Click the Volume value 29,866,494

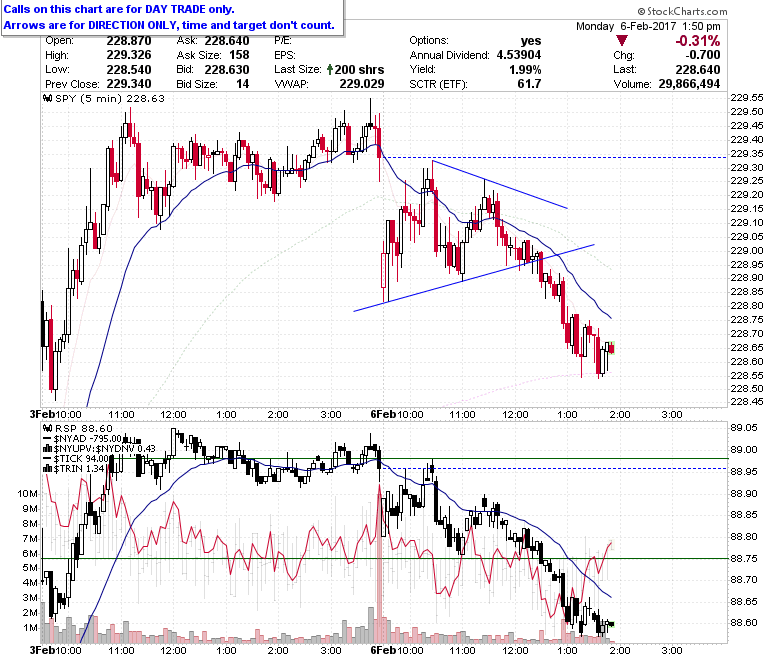click(x=689, y=84)
